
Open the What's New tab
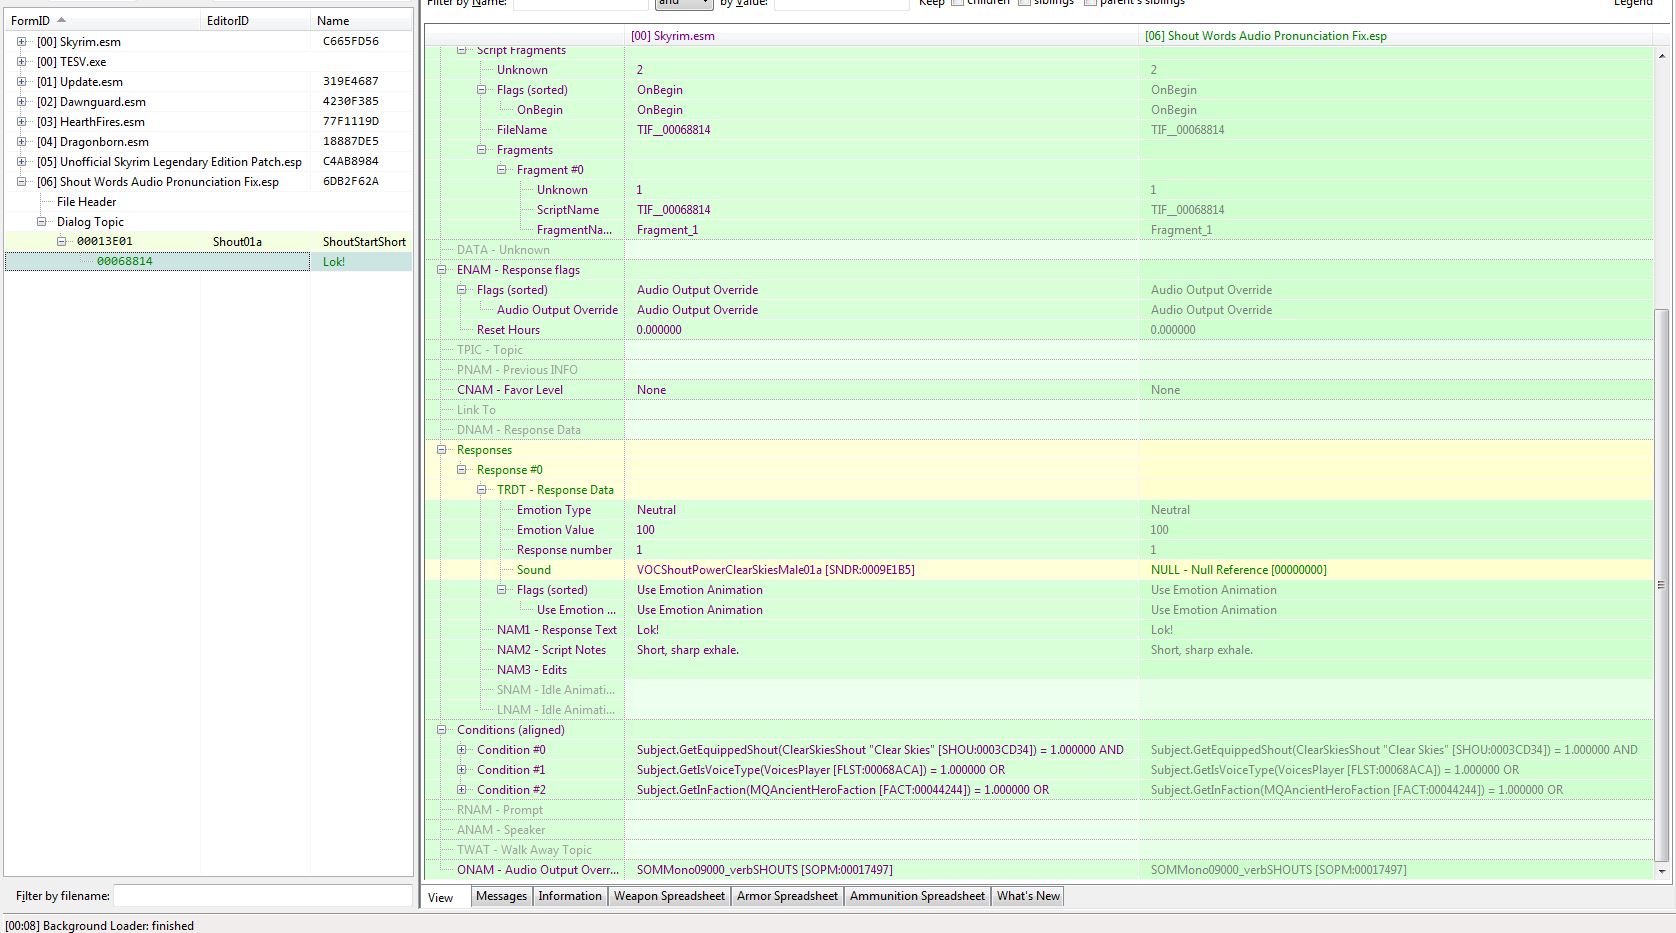pyautogui.click(x=1027, y=896)
